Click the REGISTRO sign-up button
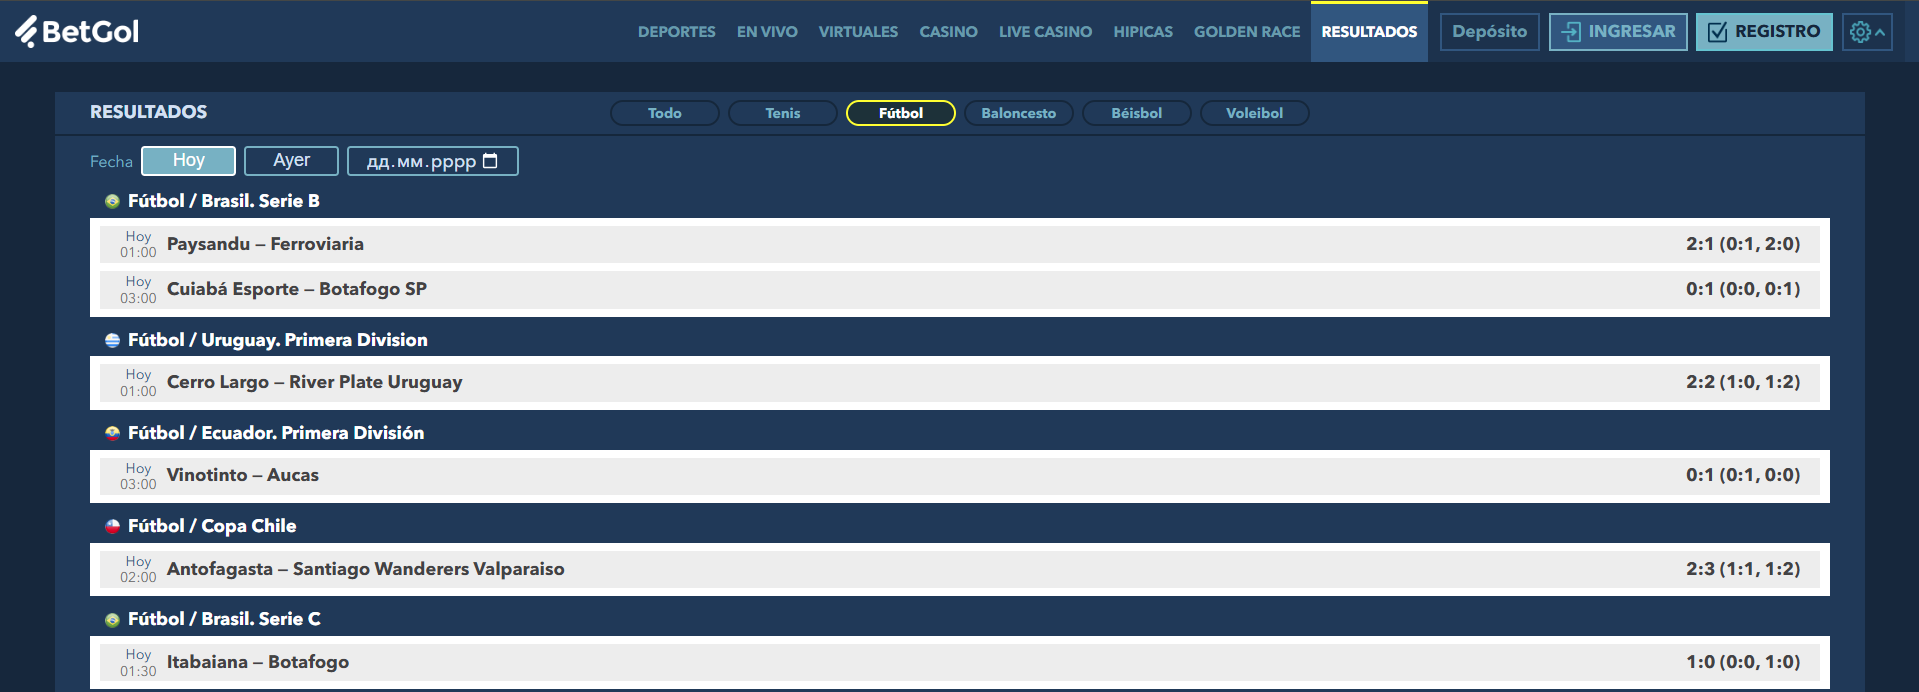The width and height of the screenshot is (1919, 692). pyautogui.click(x=1764, y=32)
